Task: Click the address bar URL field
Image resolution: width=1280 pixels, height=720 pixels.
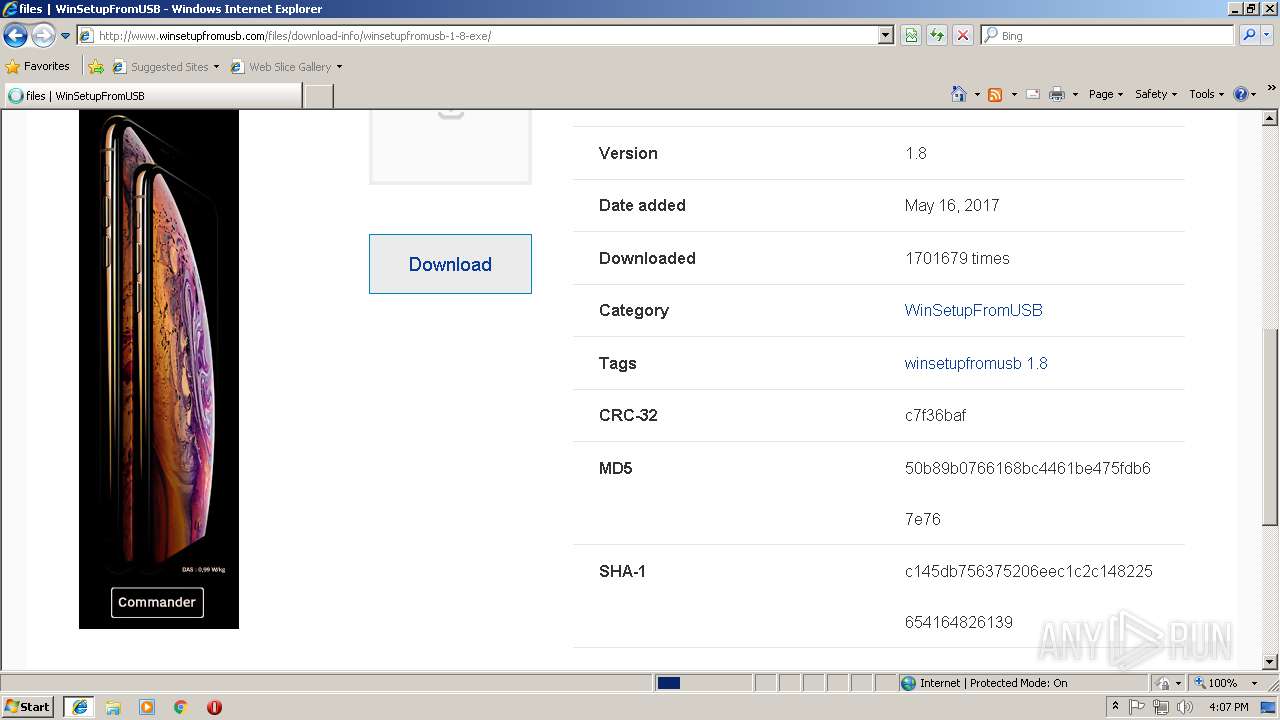Action: (478, 36)
